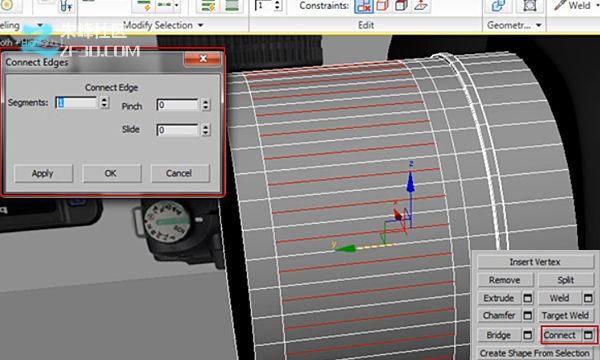Click Create Shape From Selection button

[535, 353]
